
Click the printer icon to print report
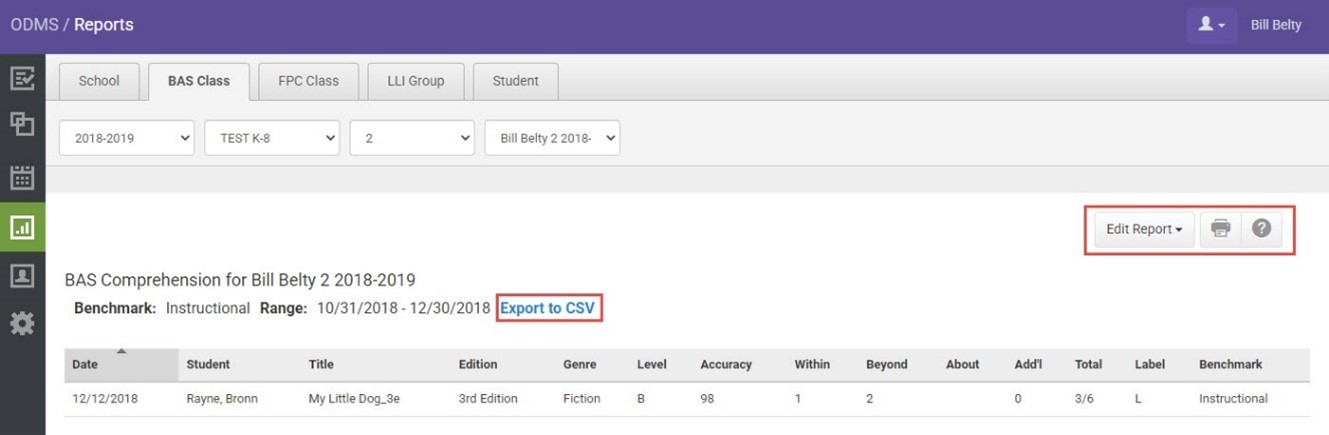click(x=1220, y=229)
